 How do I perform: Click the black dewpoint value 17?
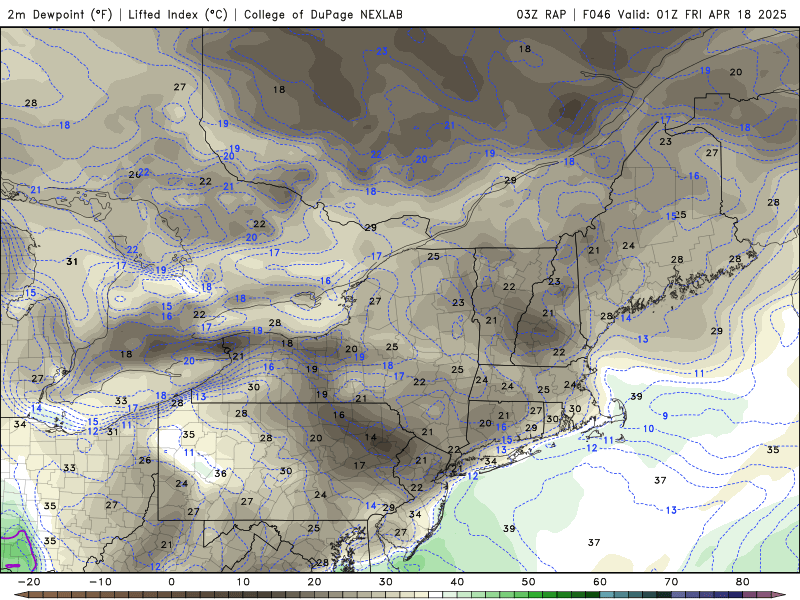[x=360, y=465]
